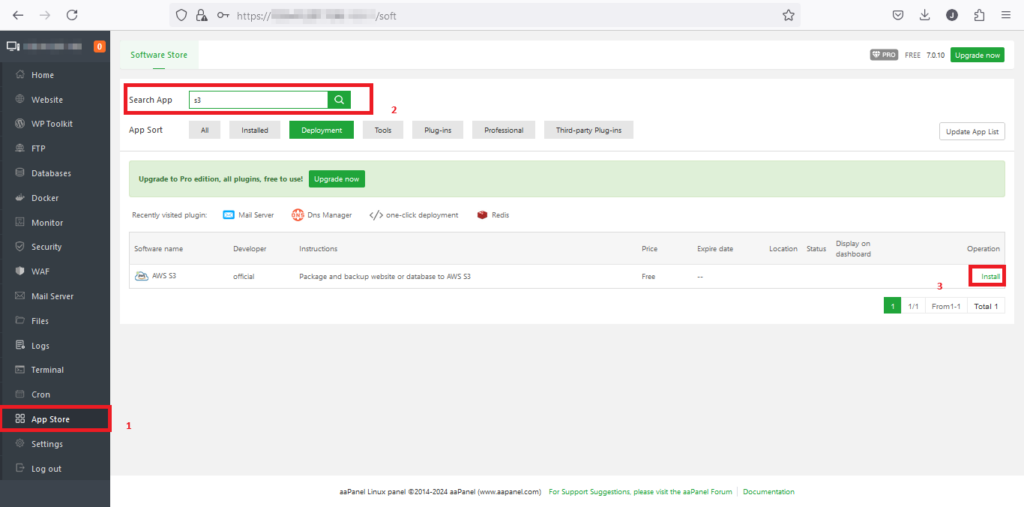
Task: Open one-click deployment plugin shortcut
Action: coord(413,215)
